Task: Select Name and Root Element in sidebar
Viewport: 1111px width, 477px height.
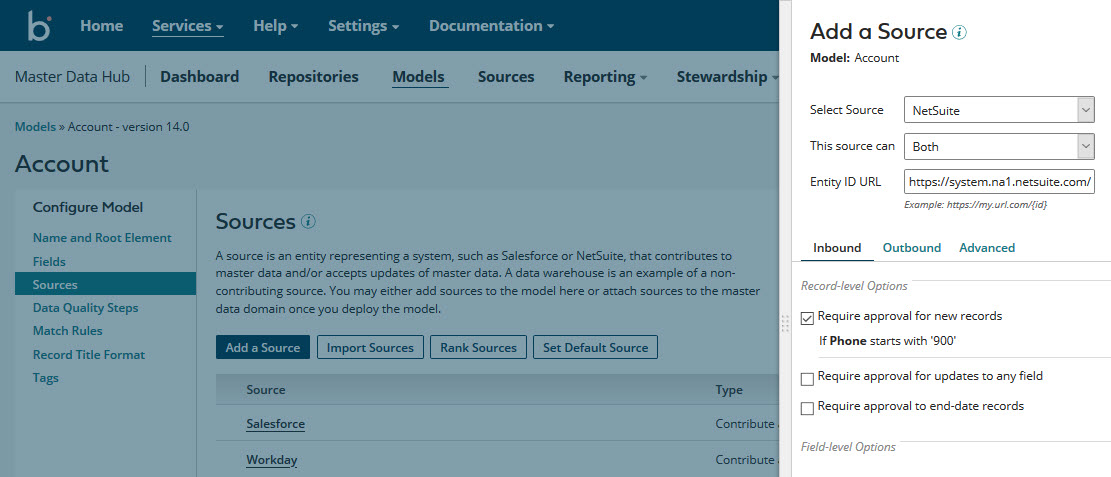Action: coord(102,237)
